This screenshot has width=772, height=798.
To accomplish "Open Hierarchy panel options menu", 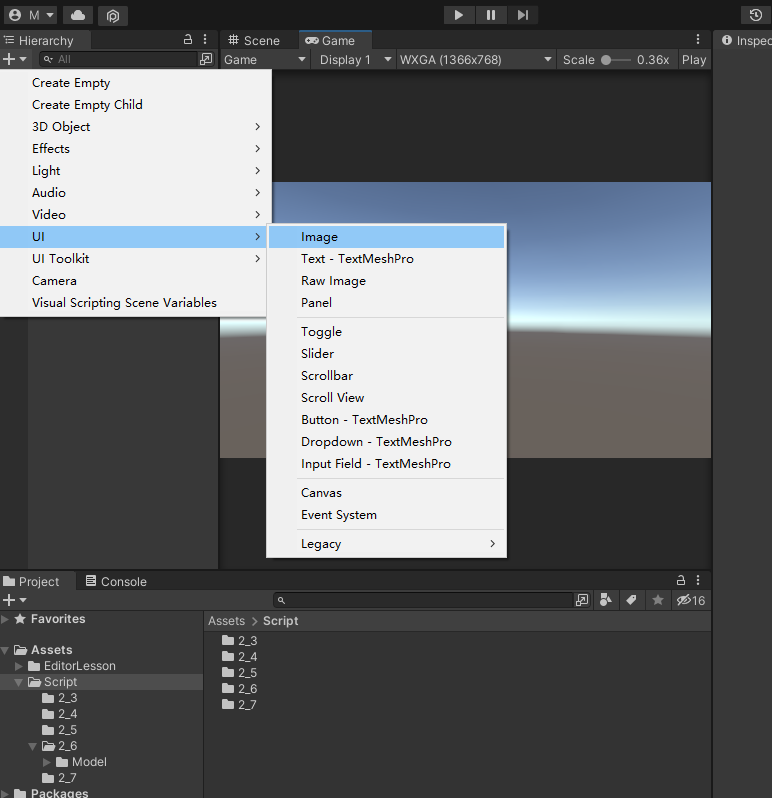I will [205, 39].
